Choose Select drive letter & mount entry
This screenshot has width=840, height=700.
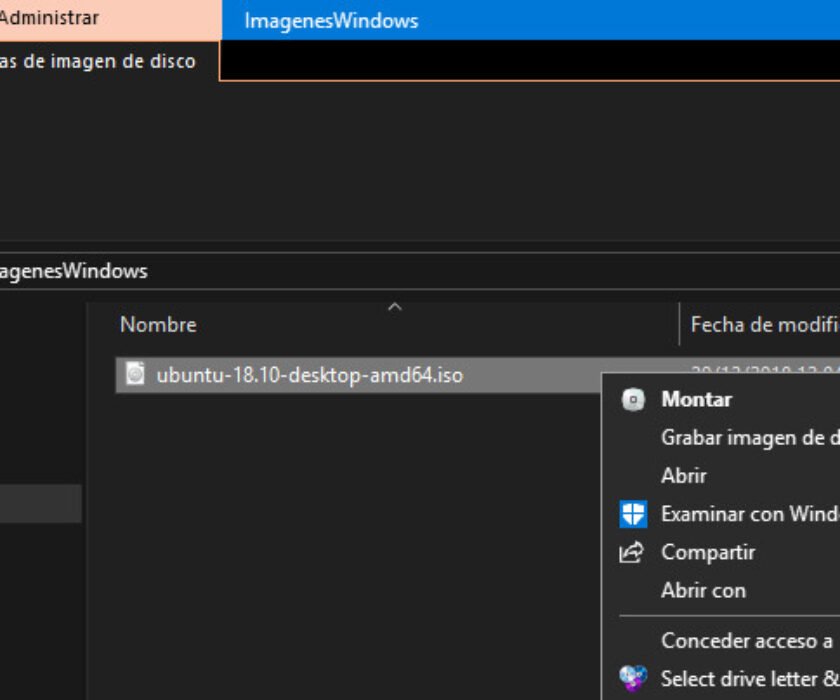(750, 679)
